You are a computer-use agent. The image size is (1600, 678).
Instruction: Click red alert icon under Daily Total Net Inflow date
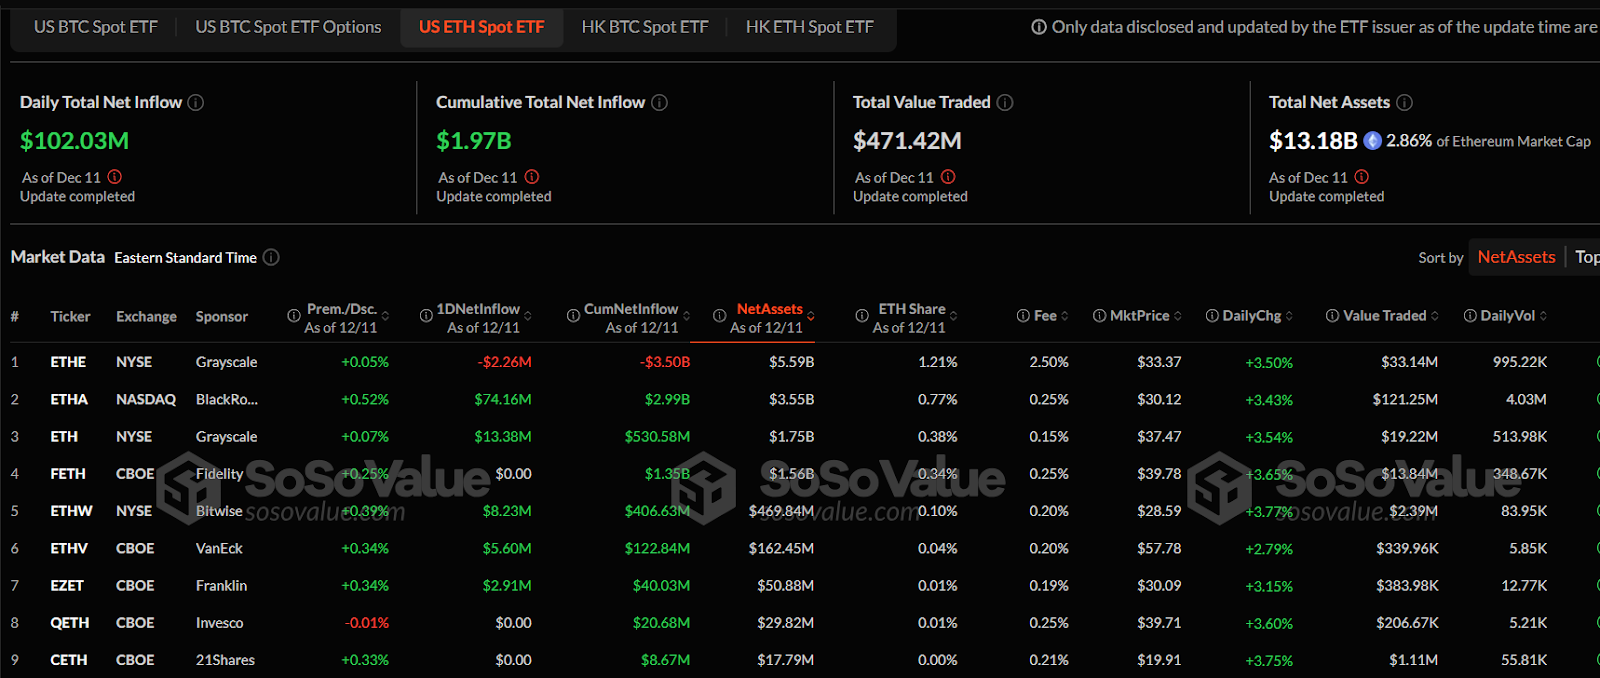[x=115, y=177]
